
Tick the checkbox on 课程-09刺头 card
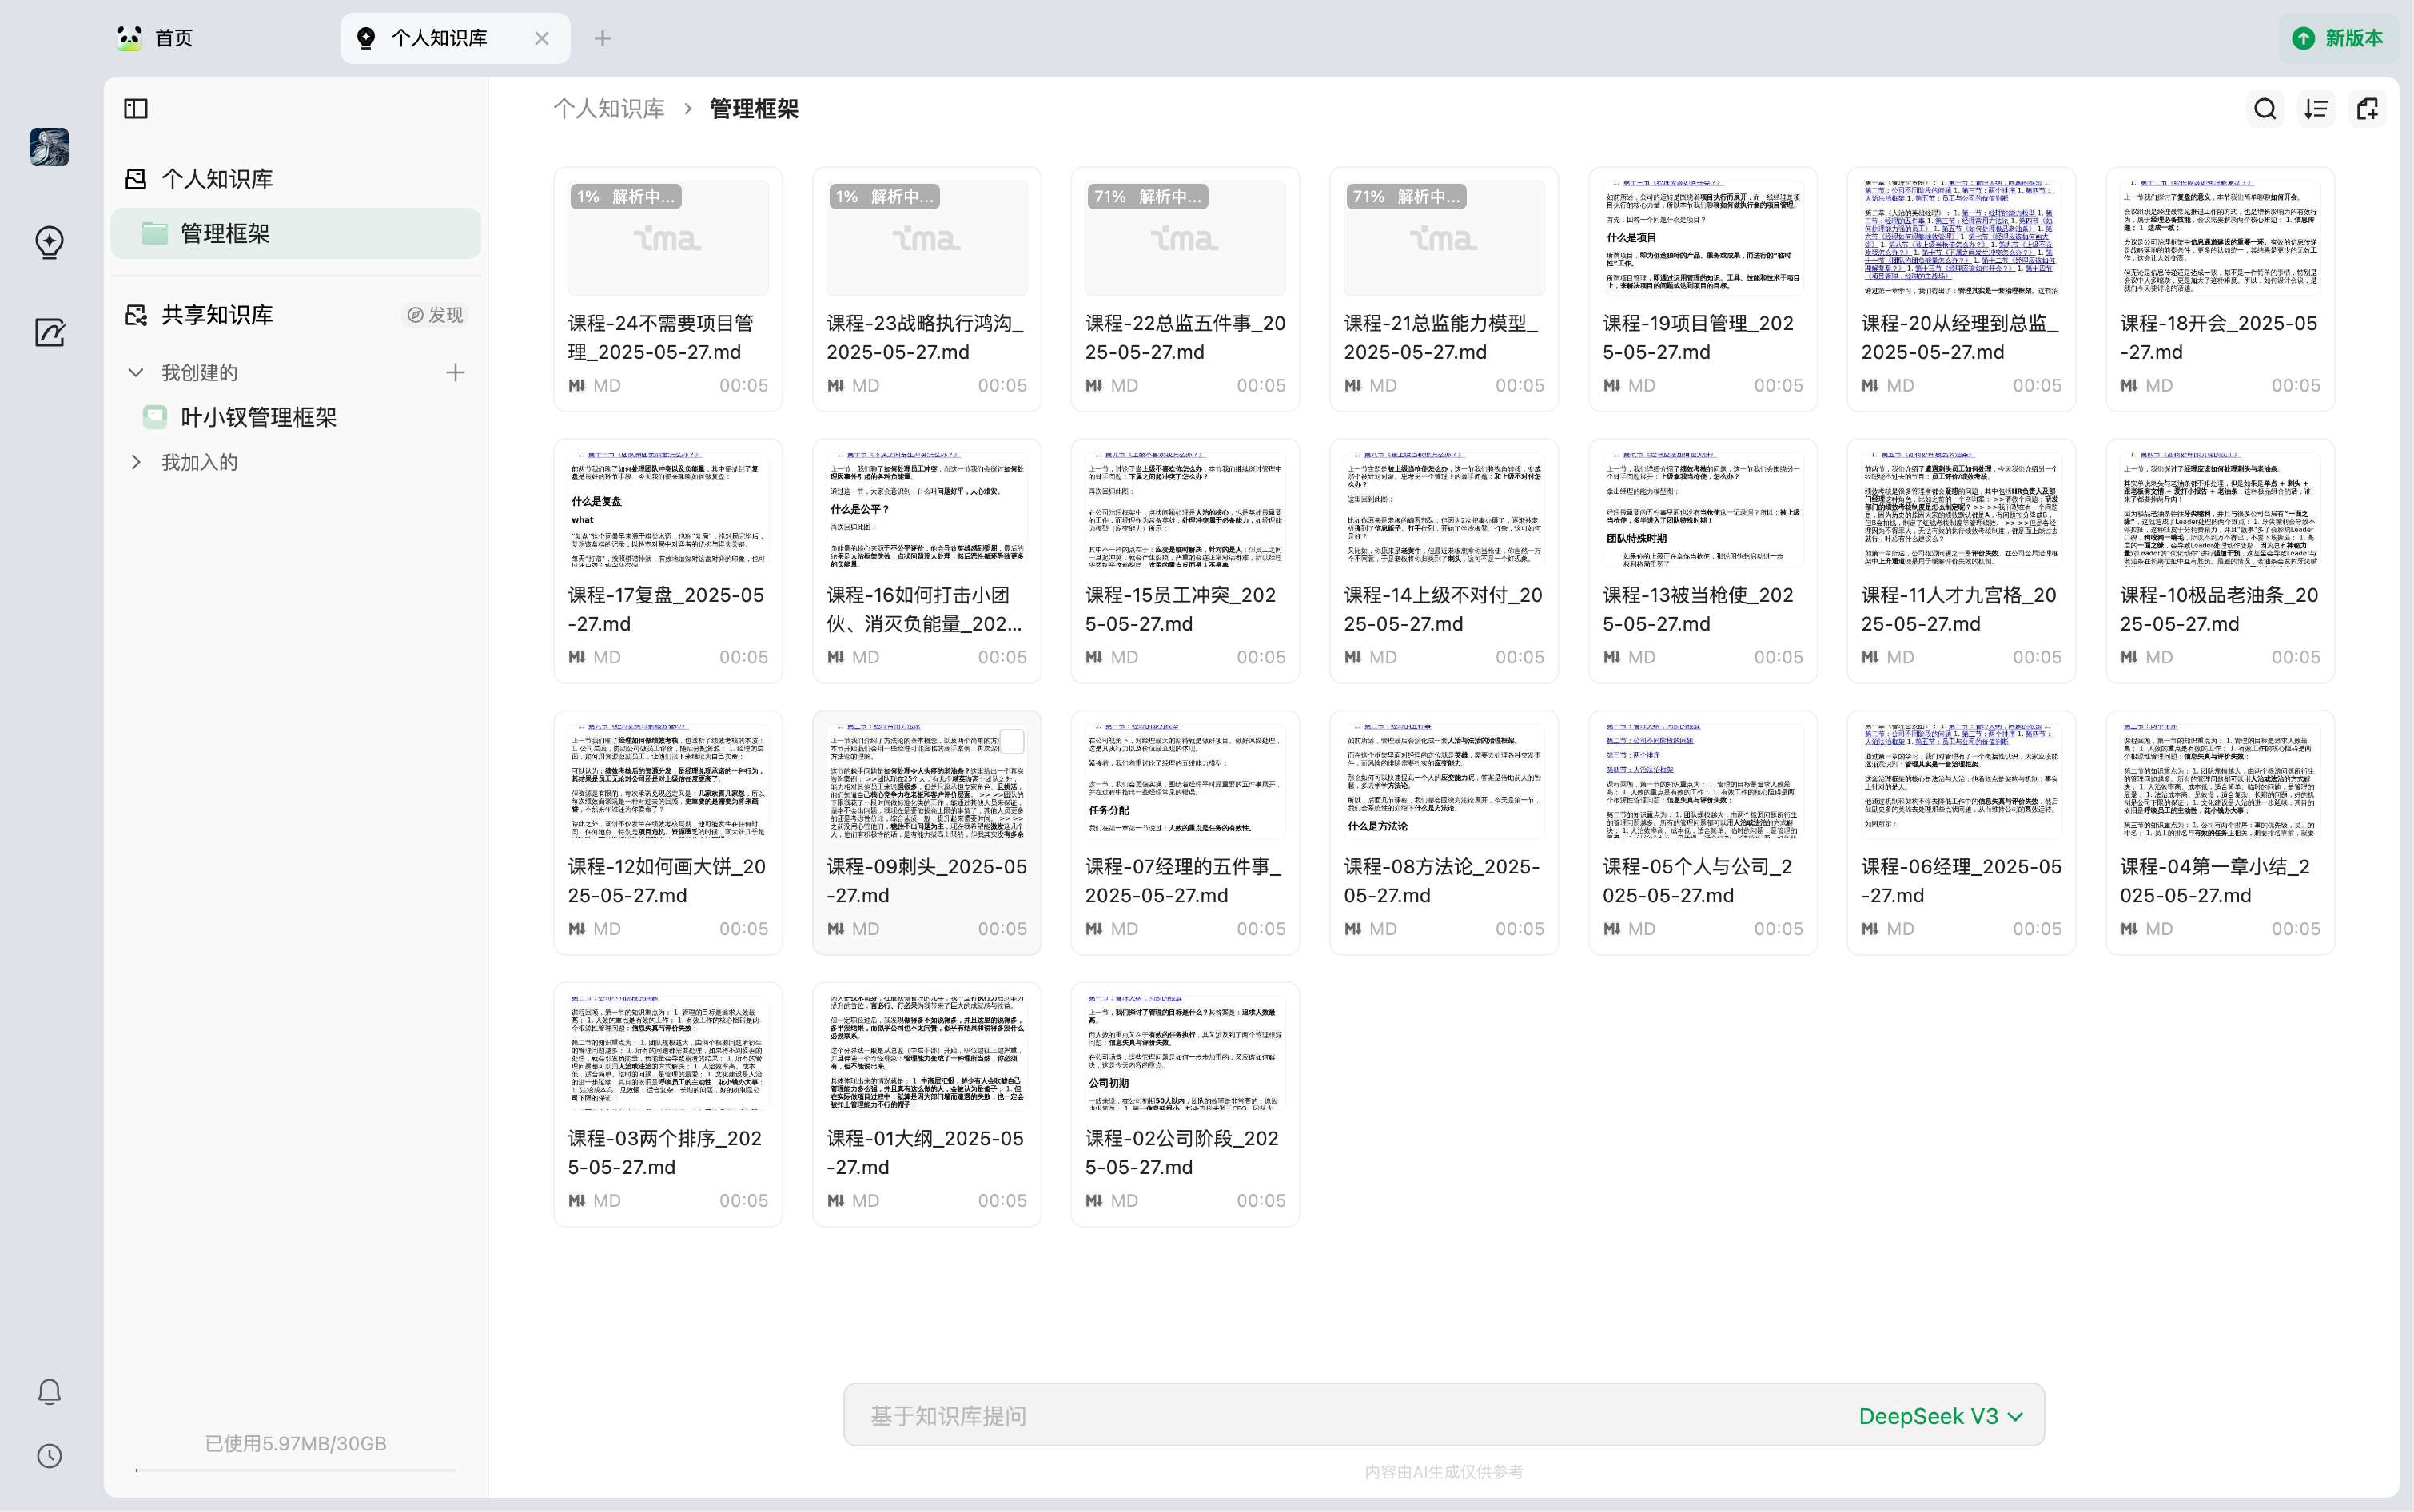tap(1012, 741)
